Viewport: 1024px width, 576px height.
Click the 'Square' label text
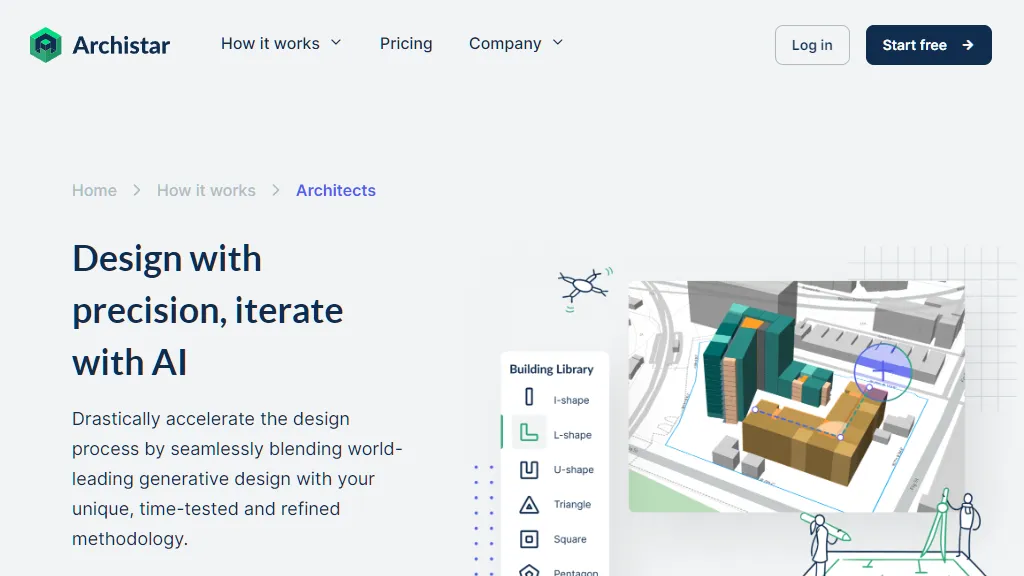(570, 539)
